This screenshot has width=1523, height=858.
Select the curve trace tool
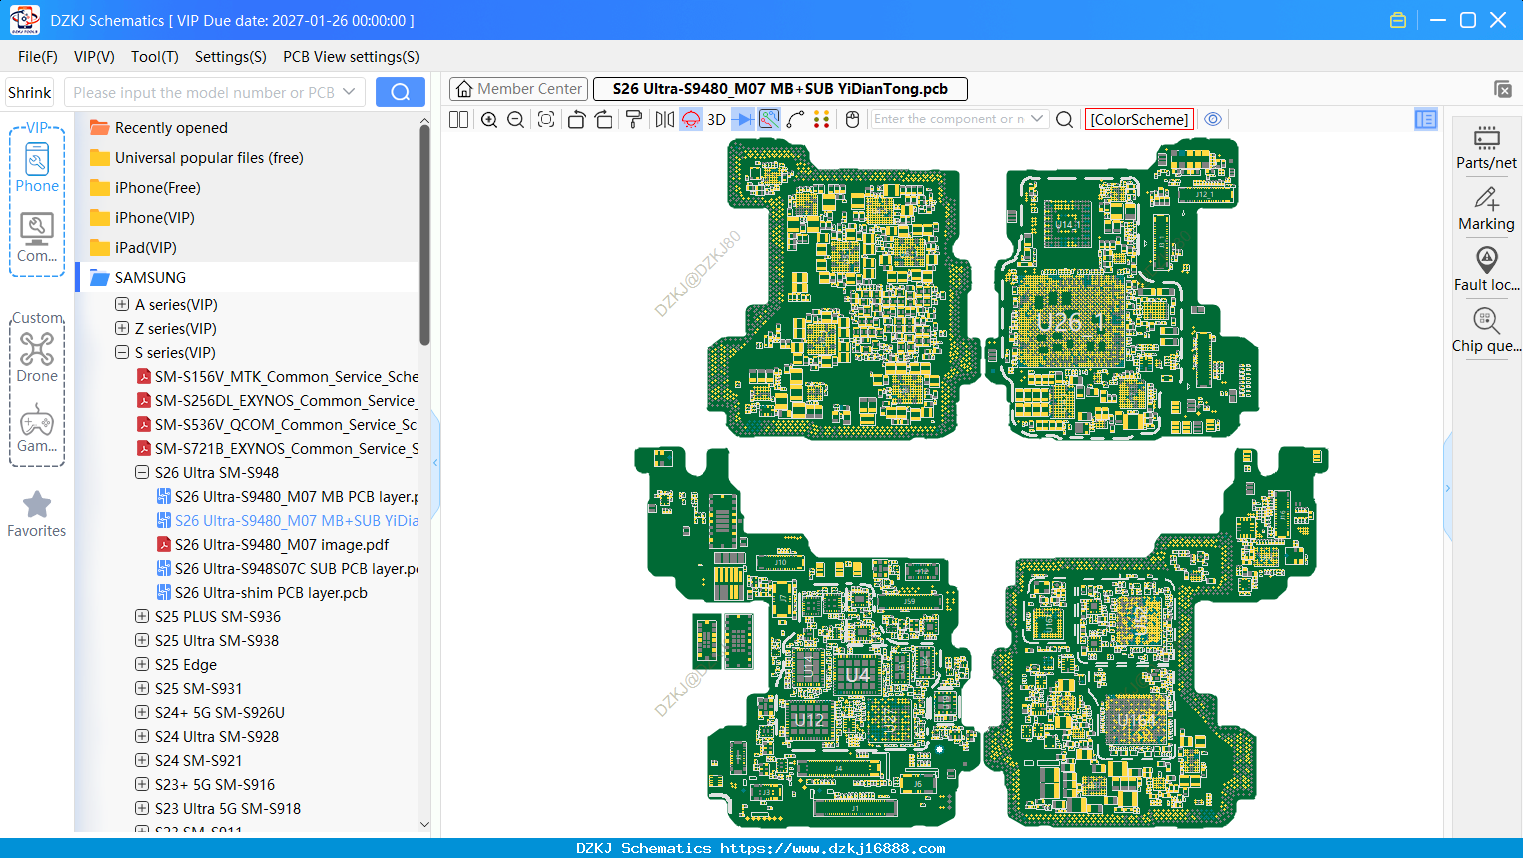[x=795, y=119]
